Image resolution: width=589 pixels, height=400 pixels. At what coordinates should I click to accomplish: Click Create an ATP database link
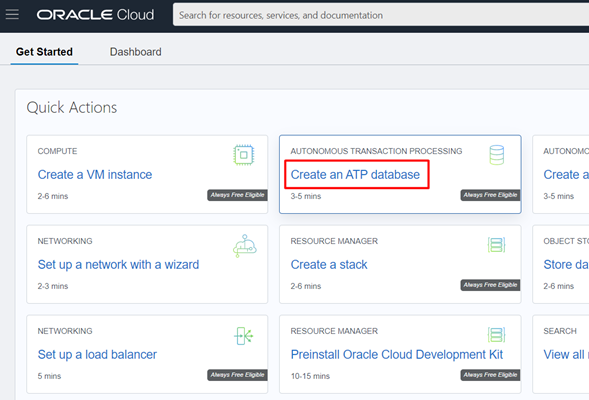355,175
